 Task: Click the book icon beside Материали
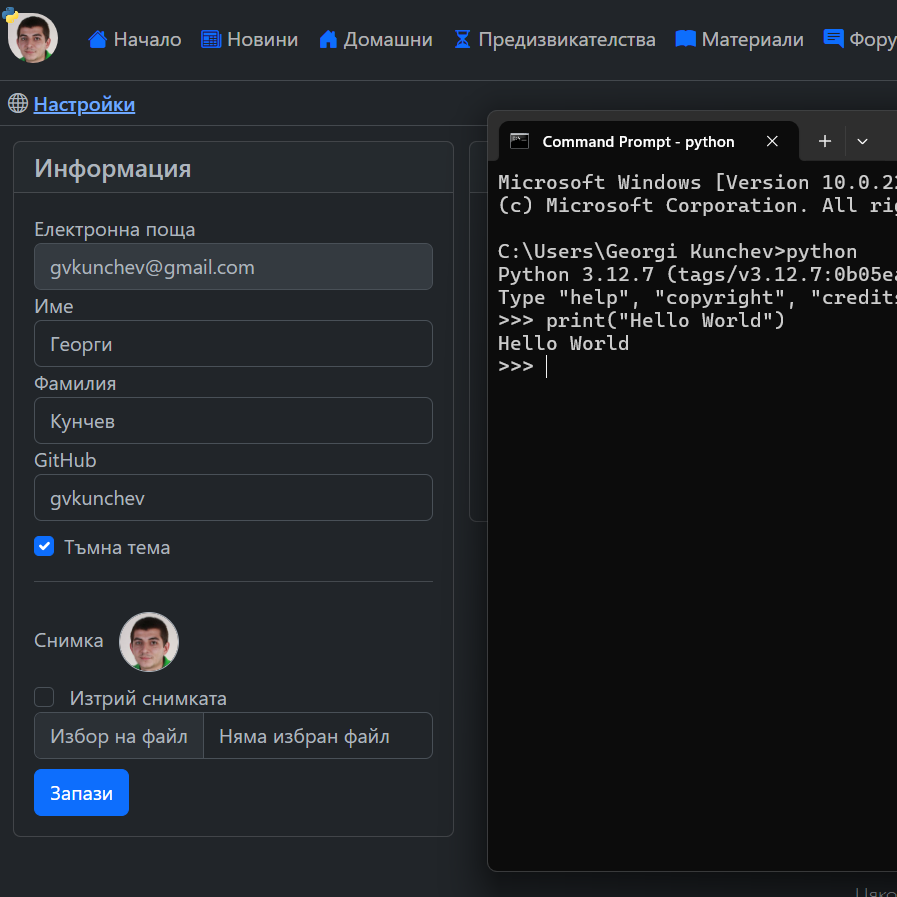685,39
